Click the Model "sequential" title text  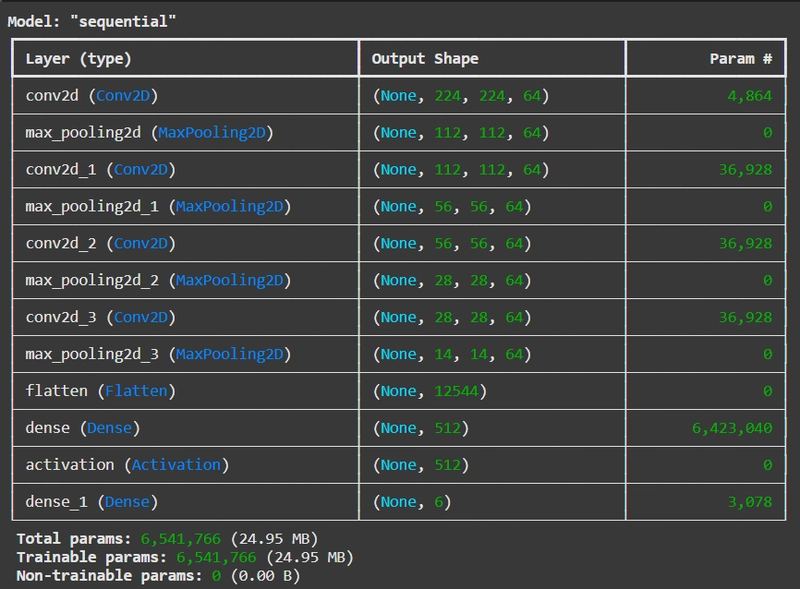point(92,21)
